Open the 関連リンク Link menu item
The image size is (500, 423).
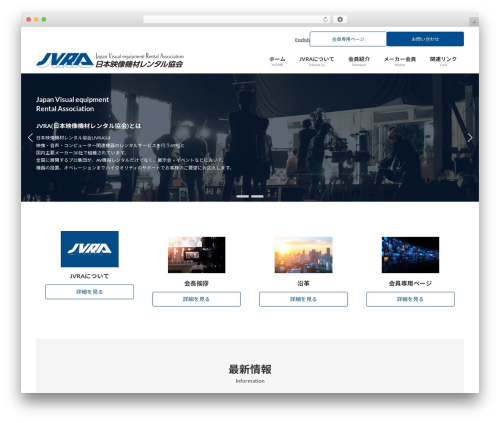(443, 61)
